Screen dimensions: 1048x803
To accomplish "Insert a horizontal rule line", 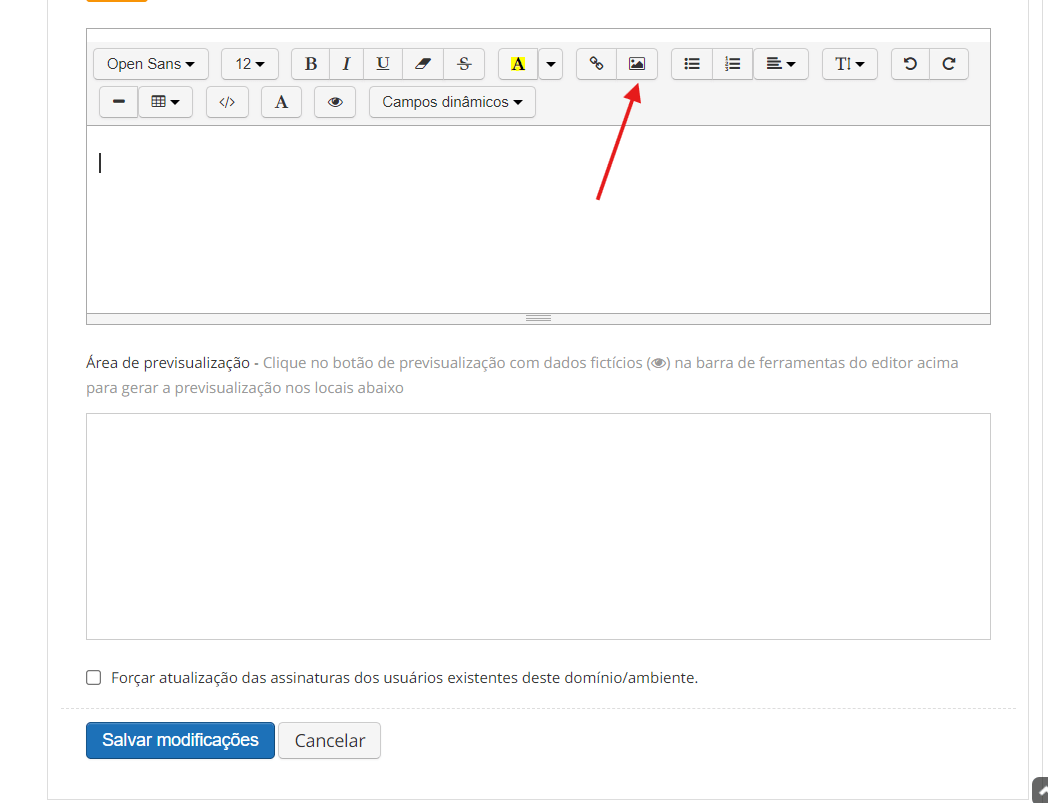I will 119,102.
